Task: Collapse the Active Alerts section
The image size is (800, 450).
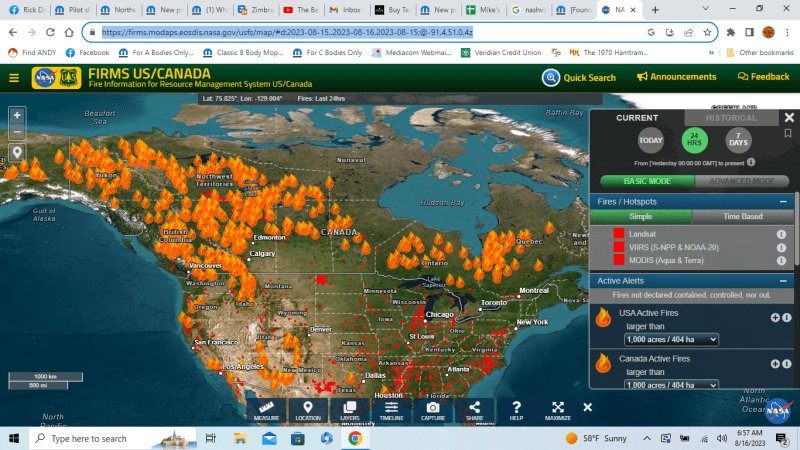Action: pyautogui.click(x=783, y=281)
